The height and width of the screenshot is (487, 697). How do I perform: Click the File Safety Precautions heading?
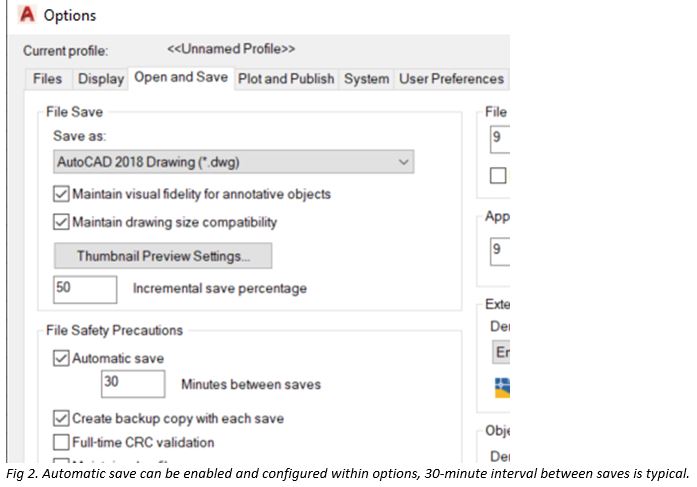click(114, 330)
